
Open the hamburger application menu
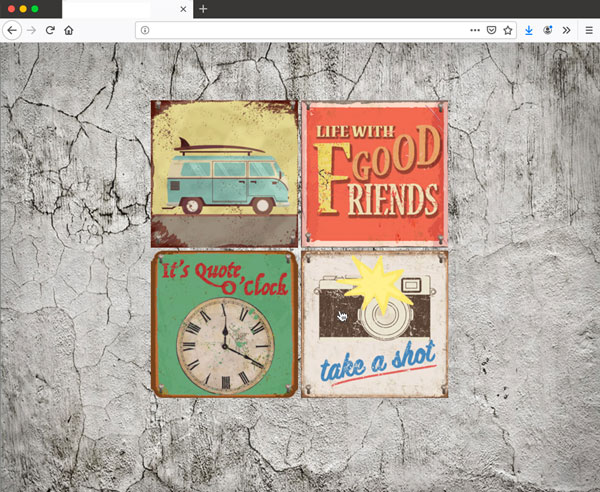[589, 30]
